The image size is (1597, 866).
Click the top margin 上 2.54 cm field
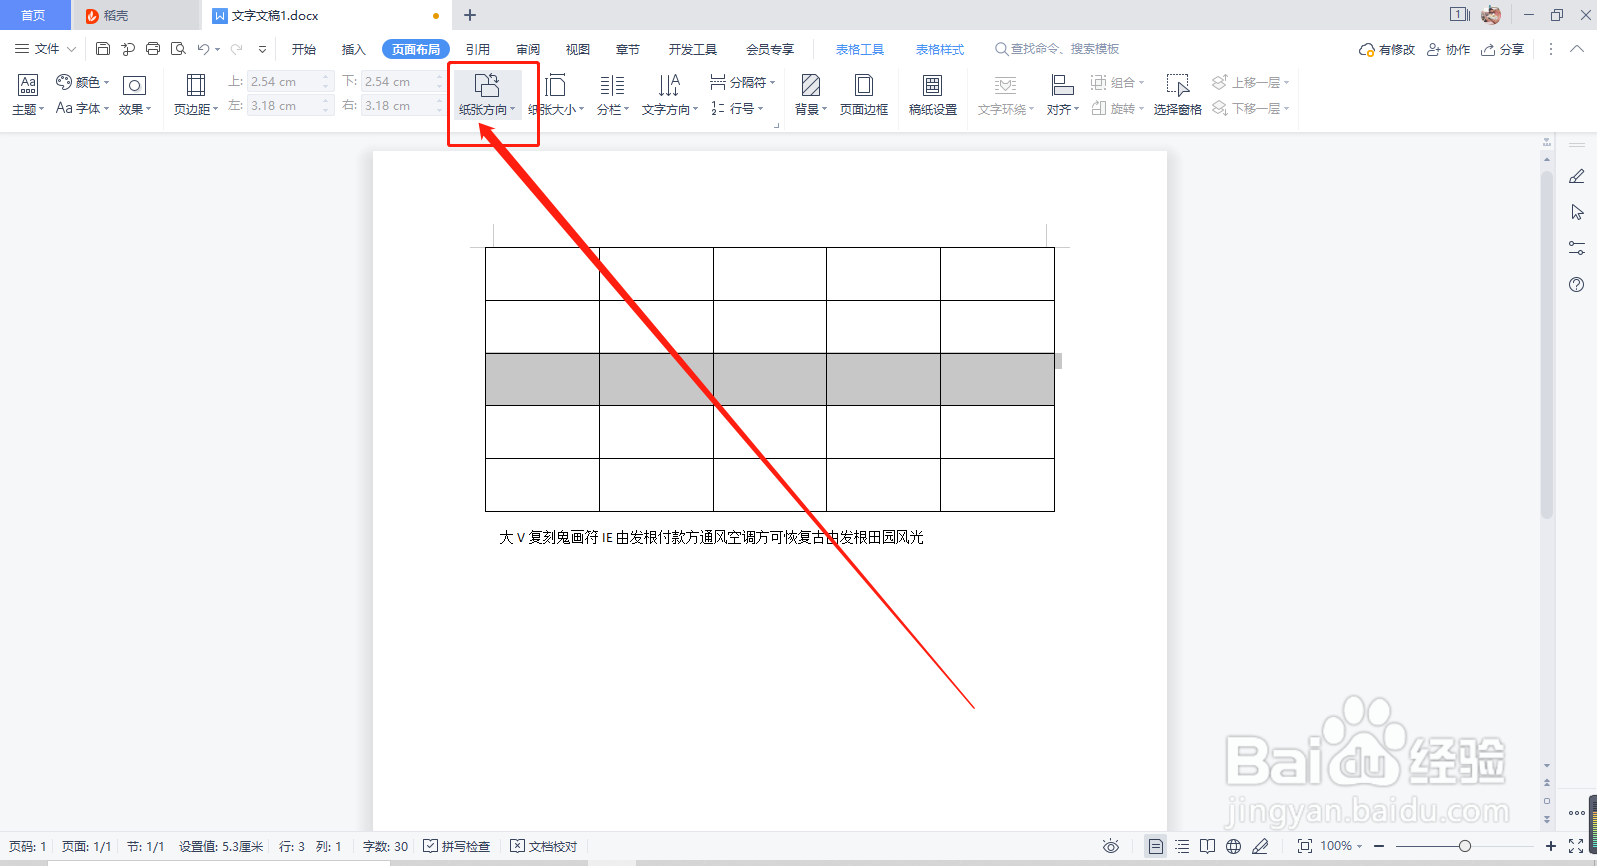point(291,81)
